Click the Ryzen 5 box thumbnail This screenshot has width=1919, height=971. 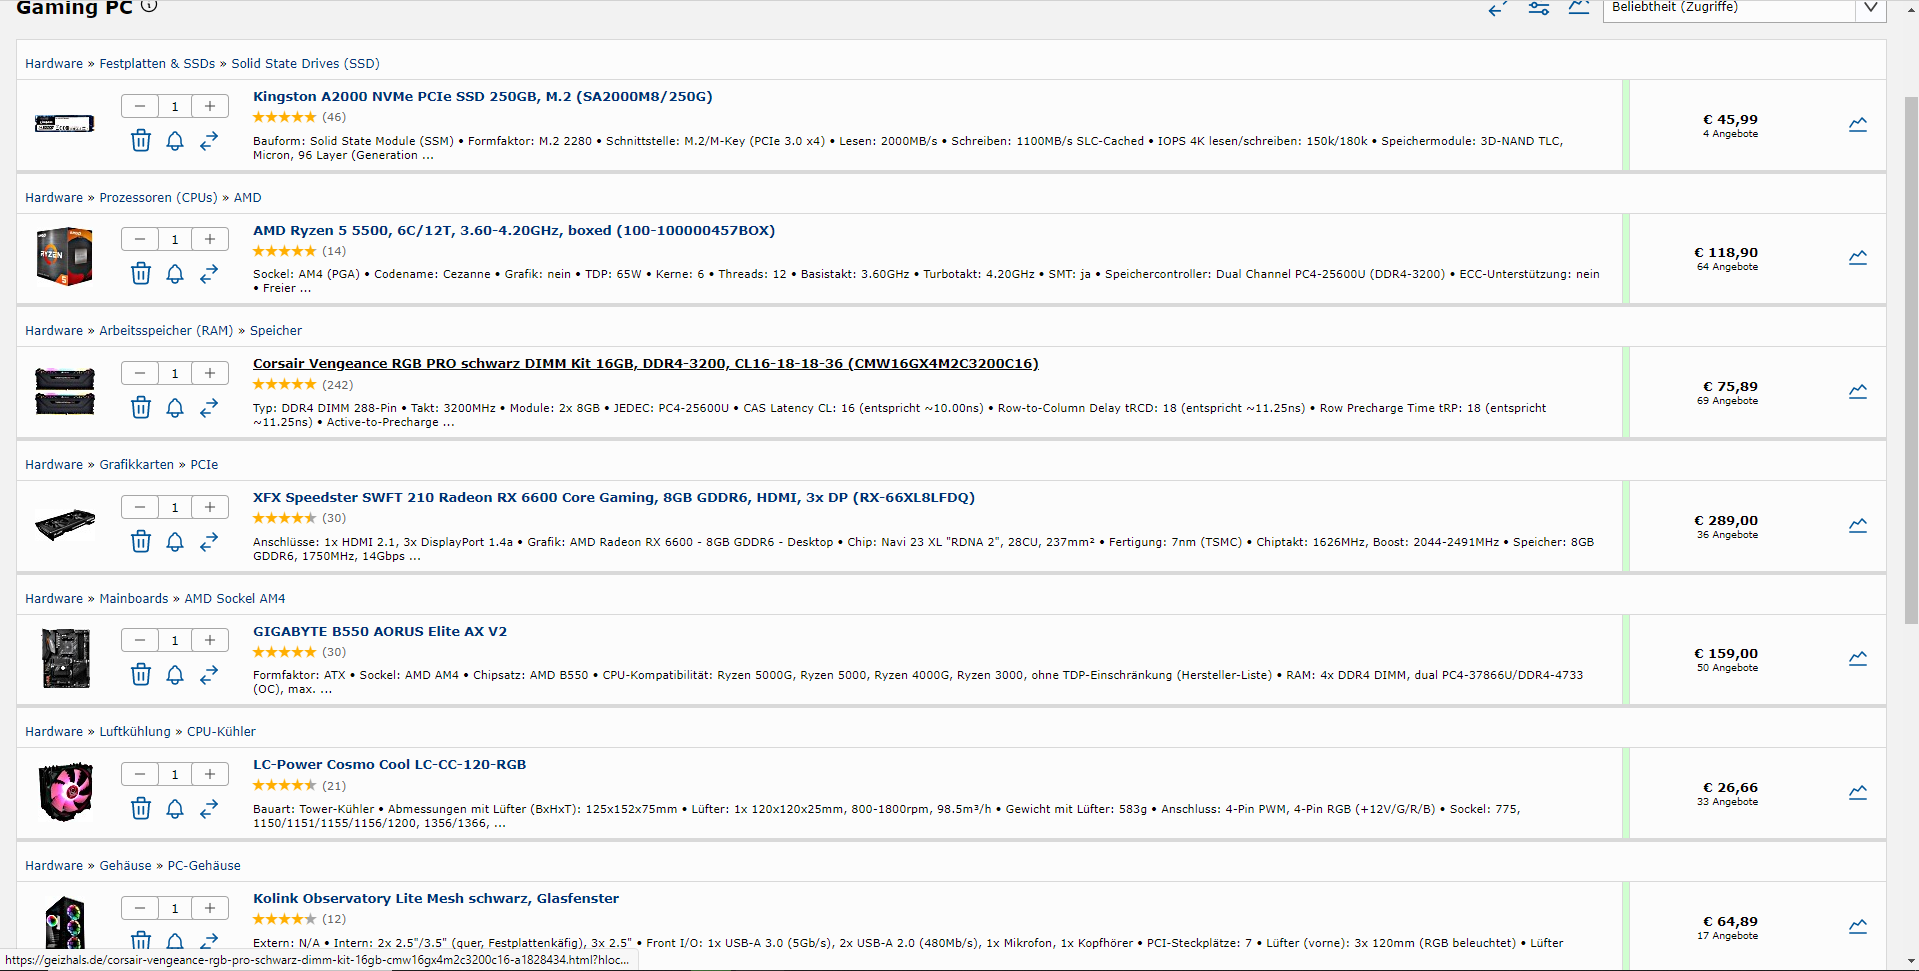click(65, 257)
